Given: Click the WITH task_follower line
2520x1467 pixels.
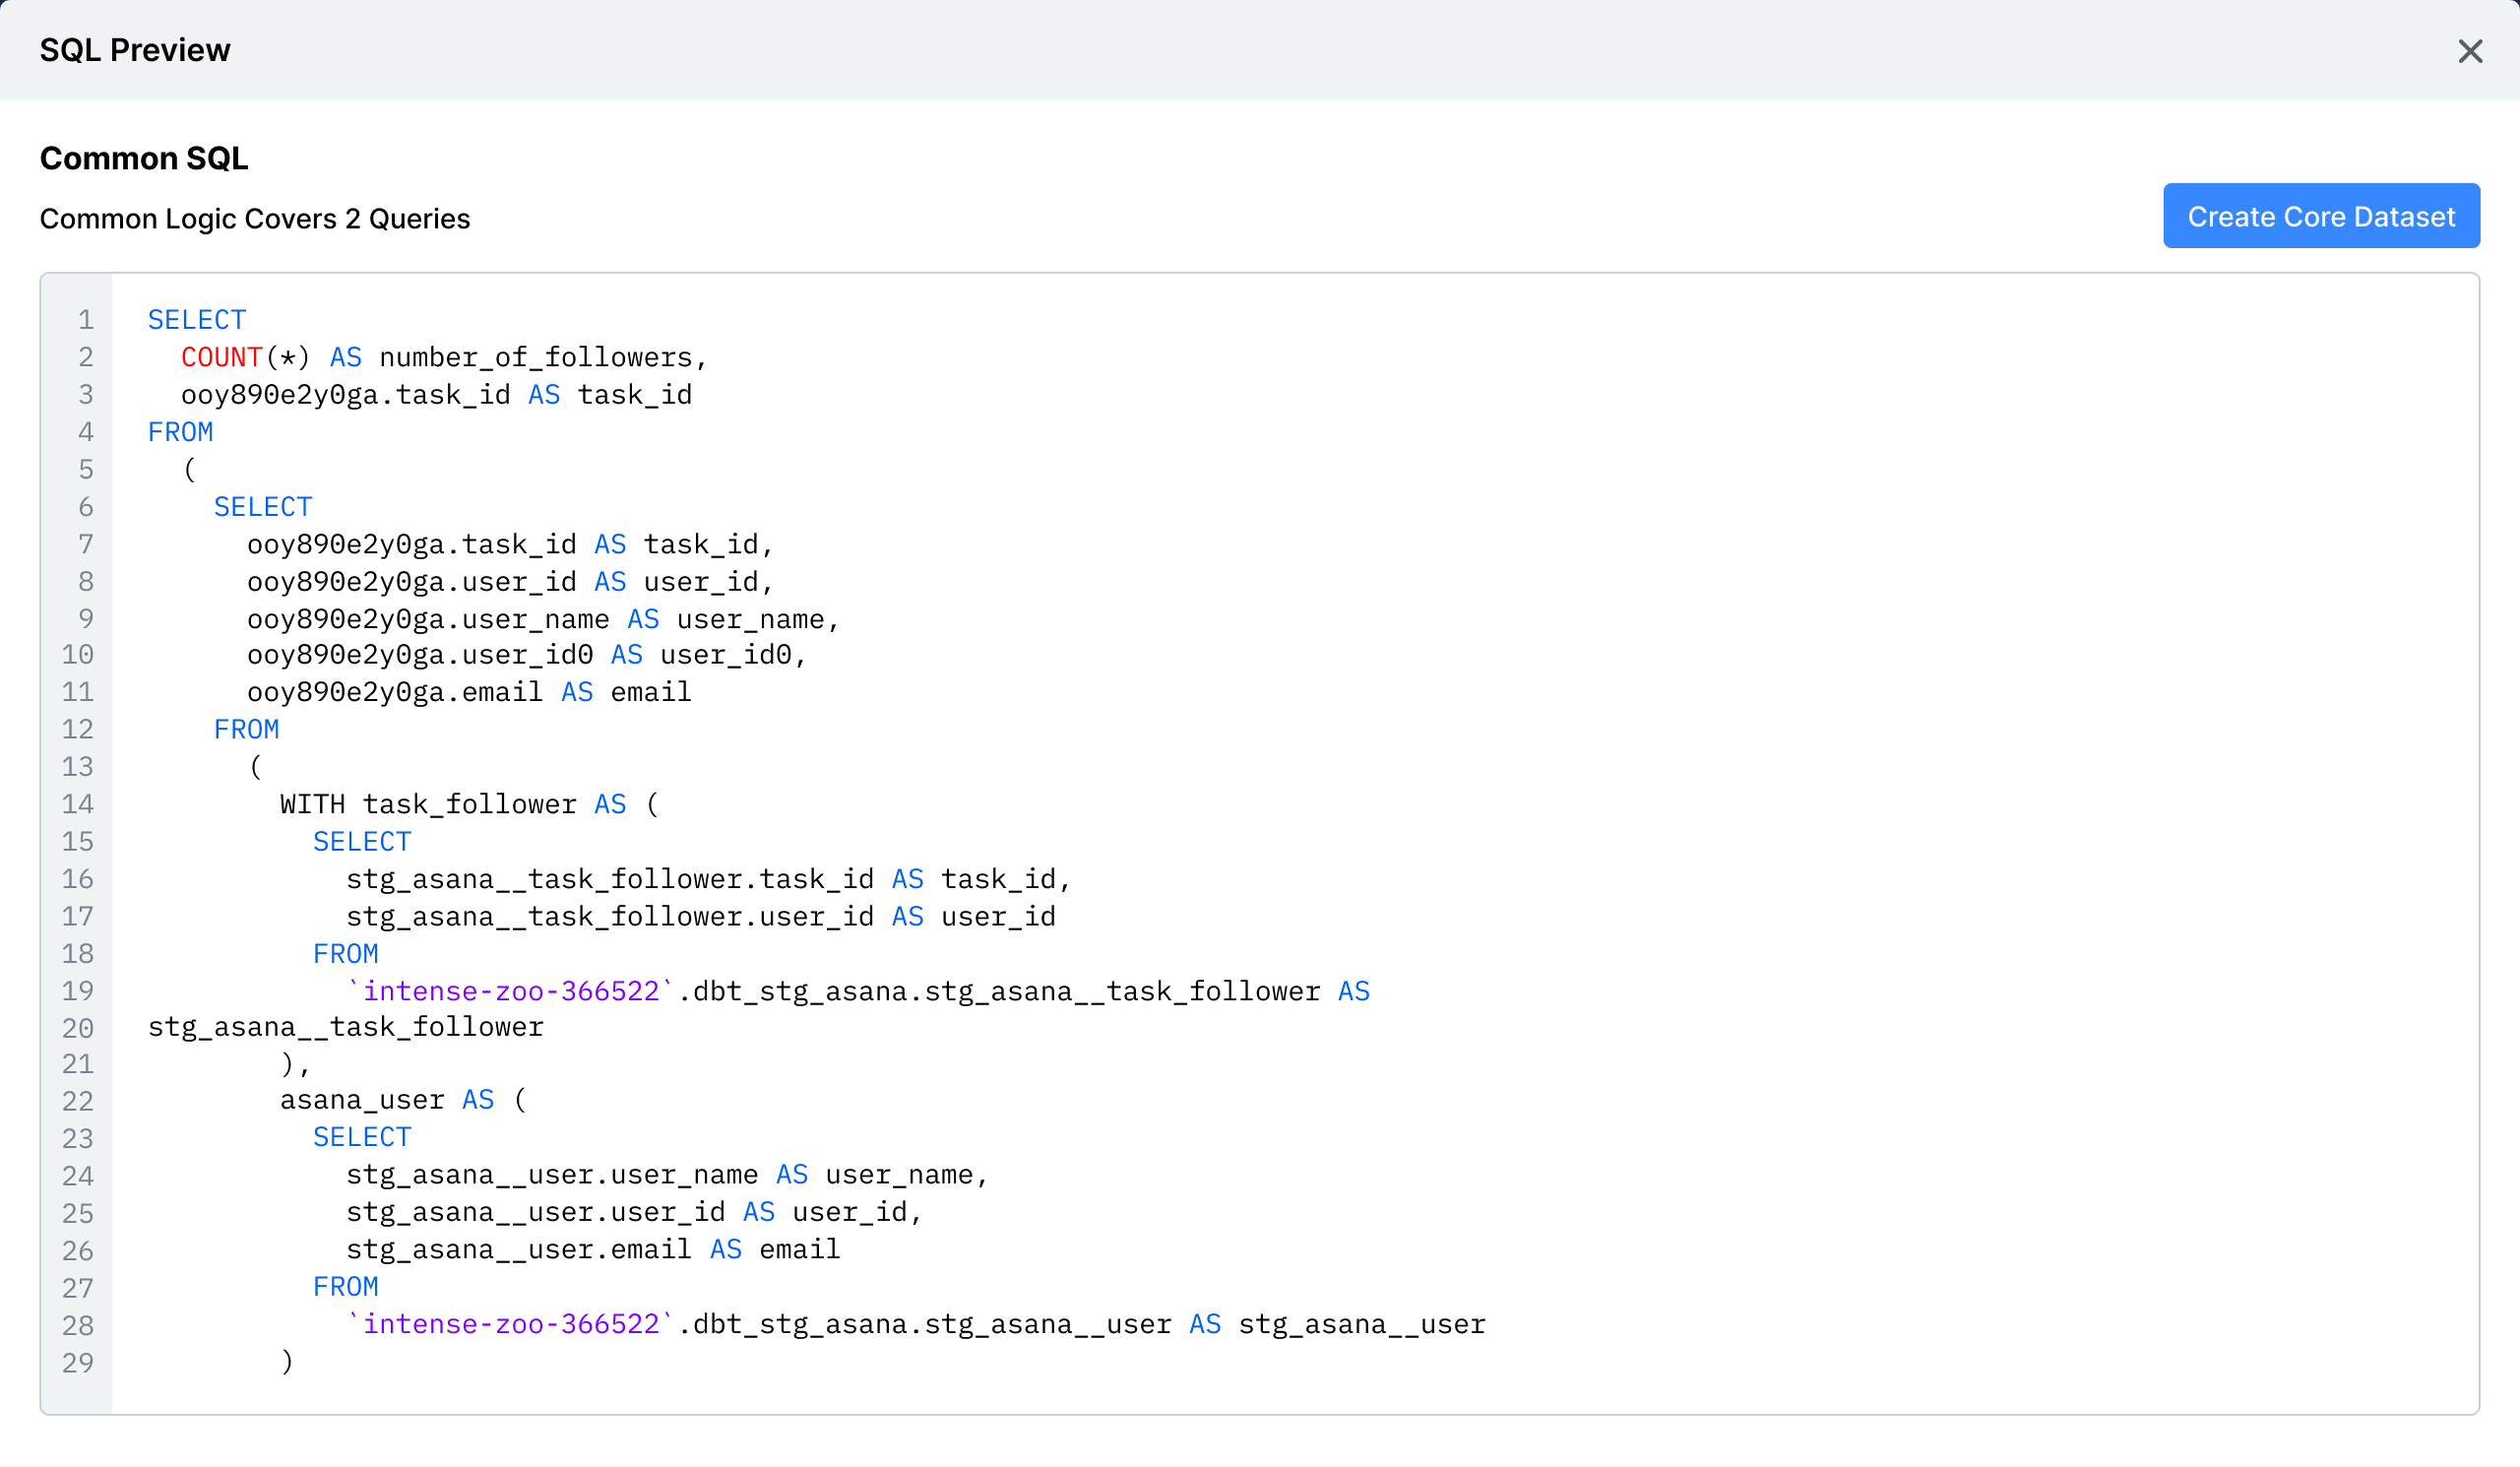Looking at the screenshot, I should click(428, 804).
